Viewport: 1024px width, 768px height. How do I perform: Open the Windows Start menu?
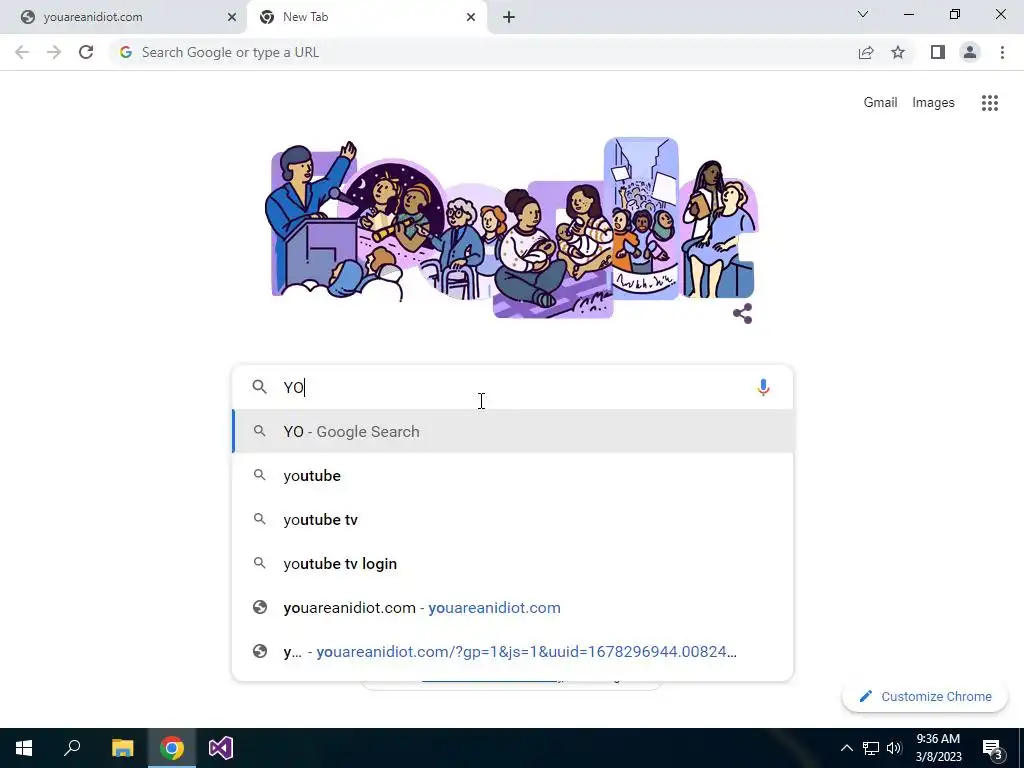pos(24,748)
